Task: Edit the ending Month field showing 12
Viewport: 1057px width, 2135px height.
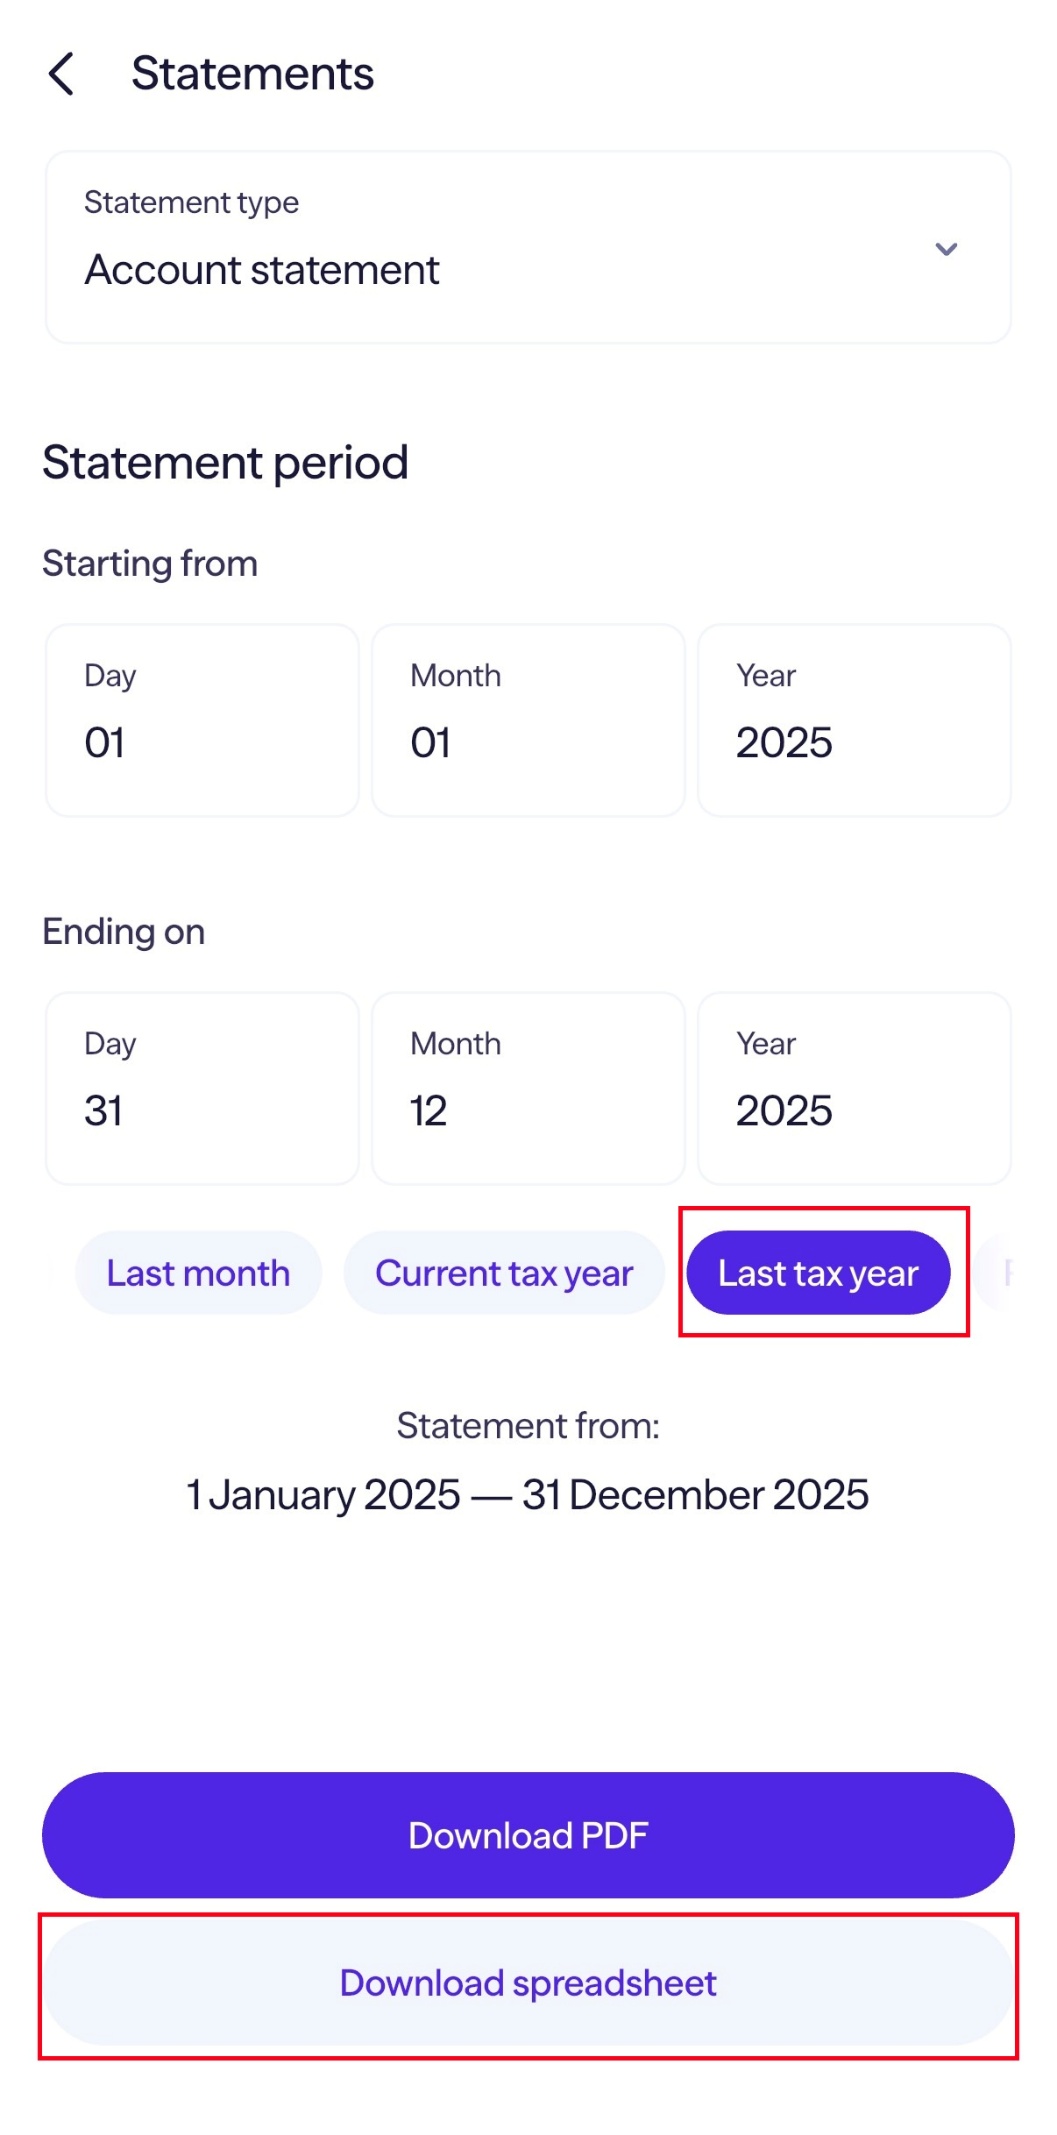Action: coord(529,1088)
